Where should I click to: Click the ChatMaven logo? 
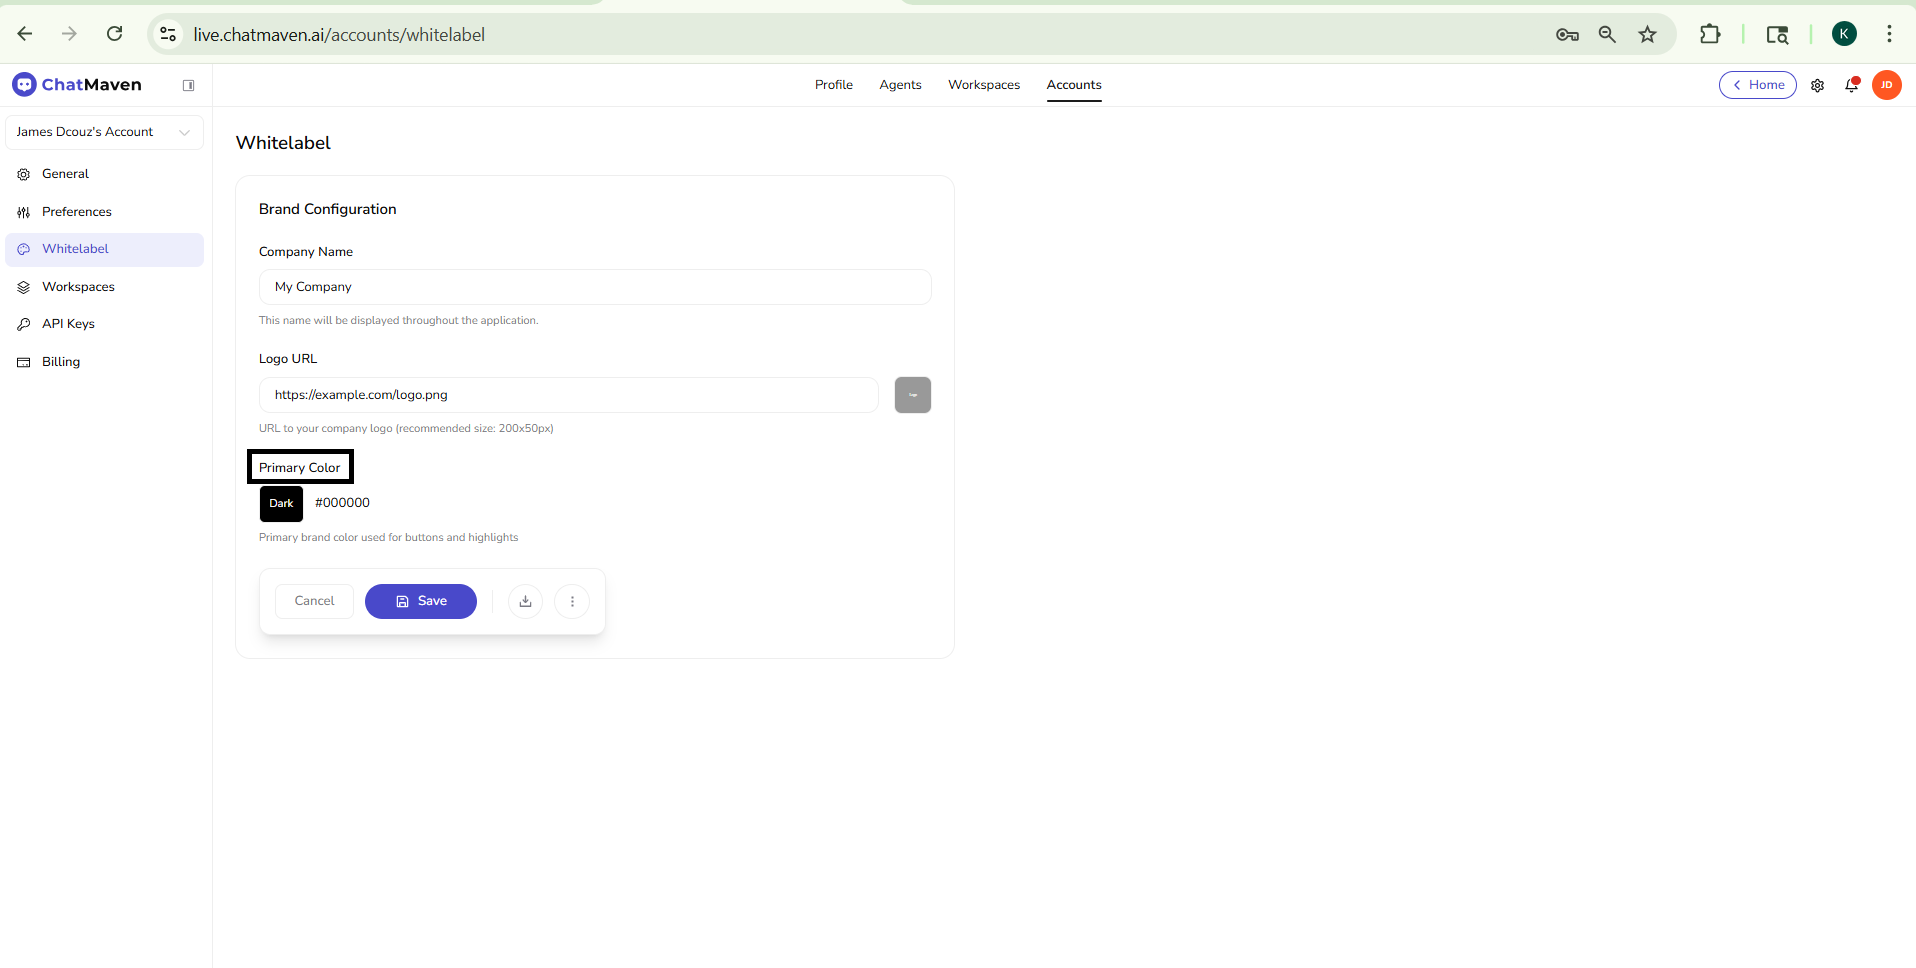click(x=77, y=85)
